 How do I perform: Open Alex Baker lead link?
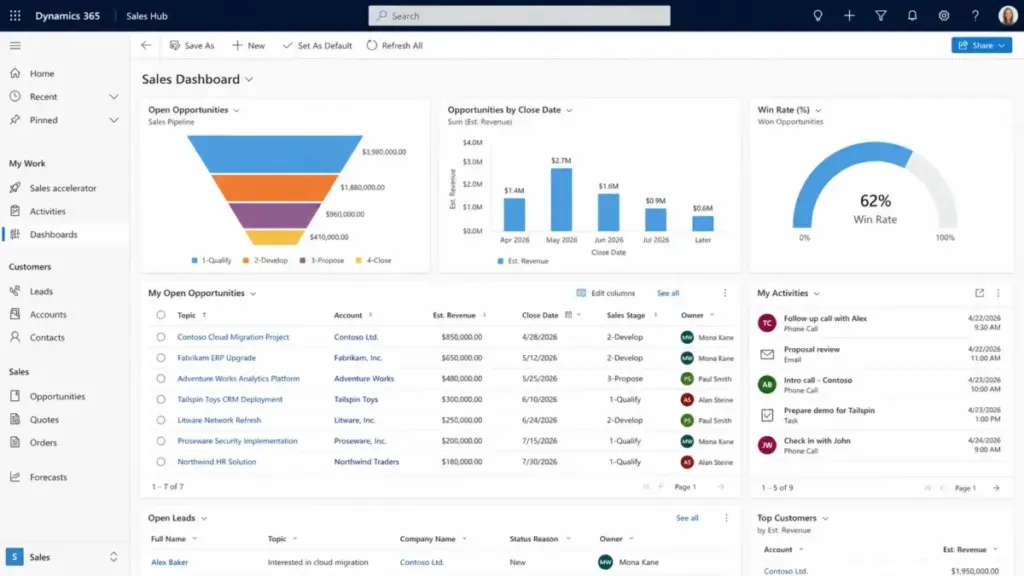click(169, 562)
